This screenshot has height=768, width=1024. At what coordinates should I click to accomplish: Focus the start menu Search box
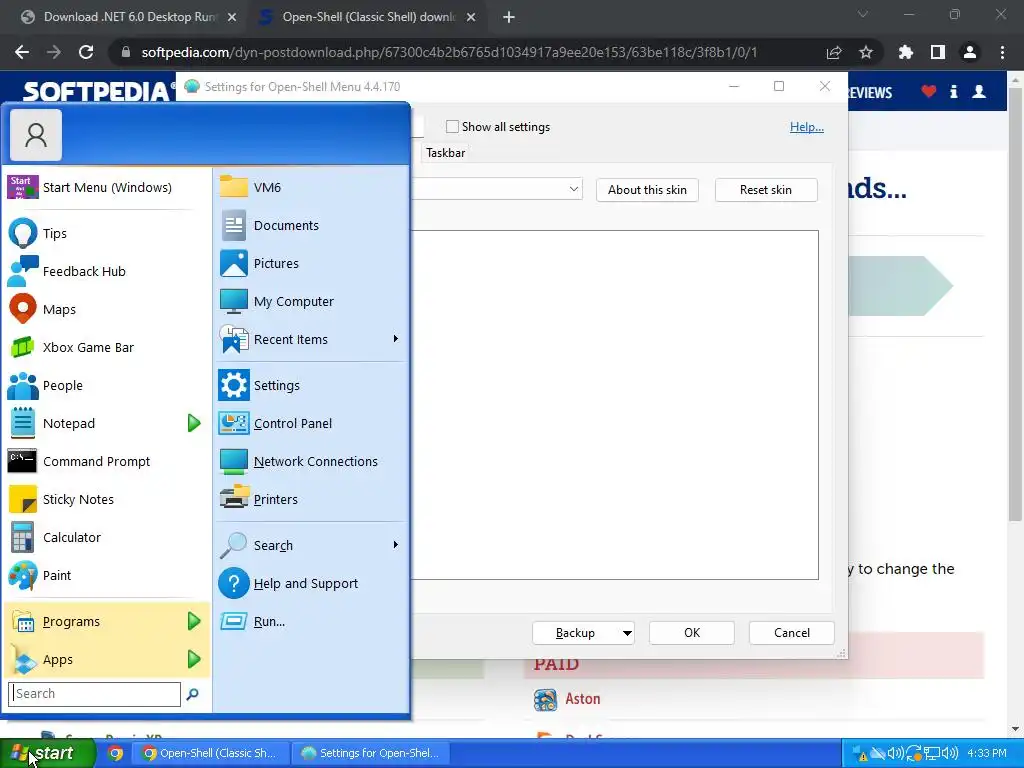click(x=95, y=694)
